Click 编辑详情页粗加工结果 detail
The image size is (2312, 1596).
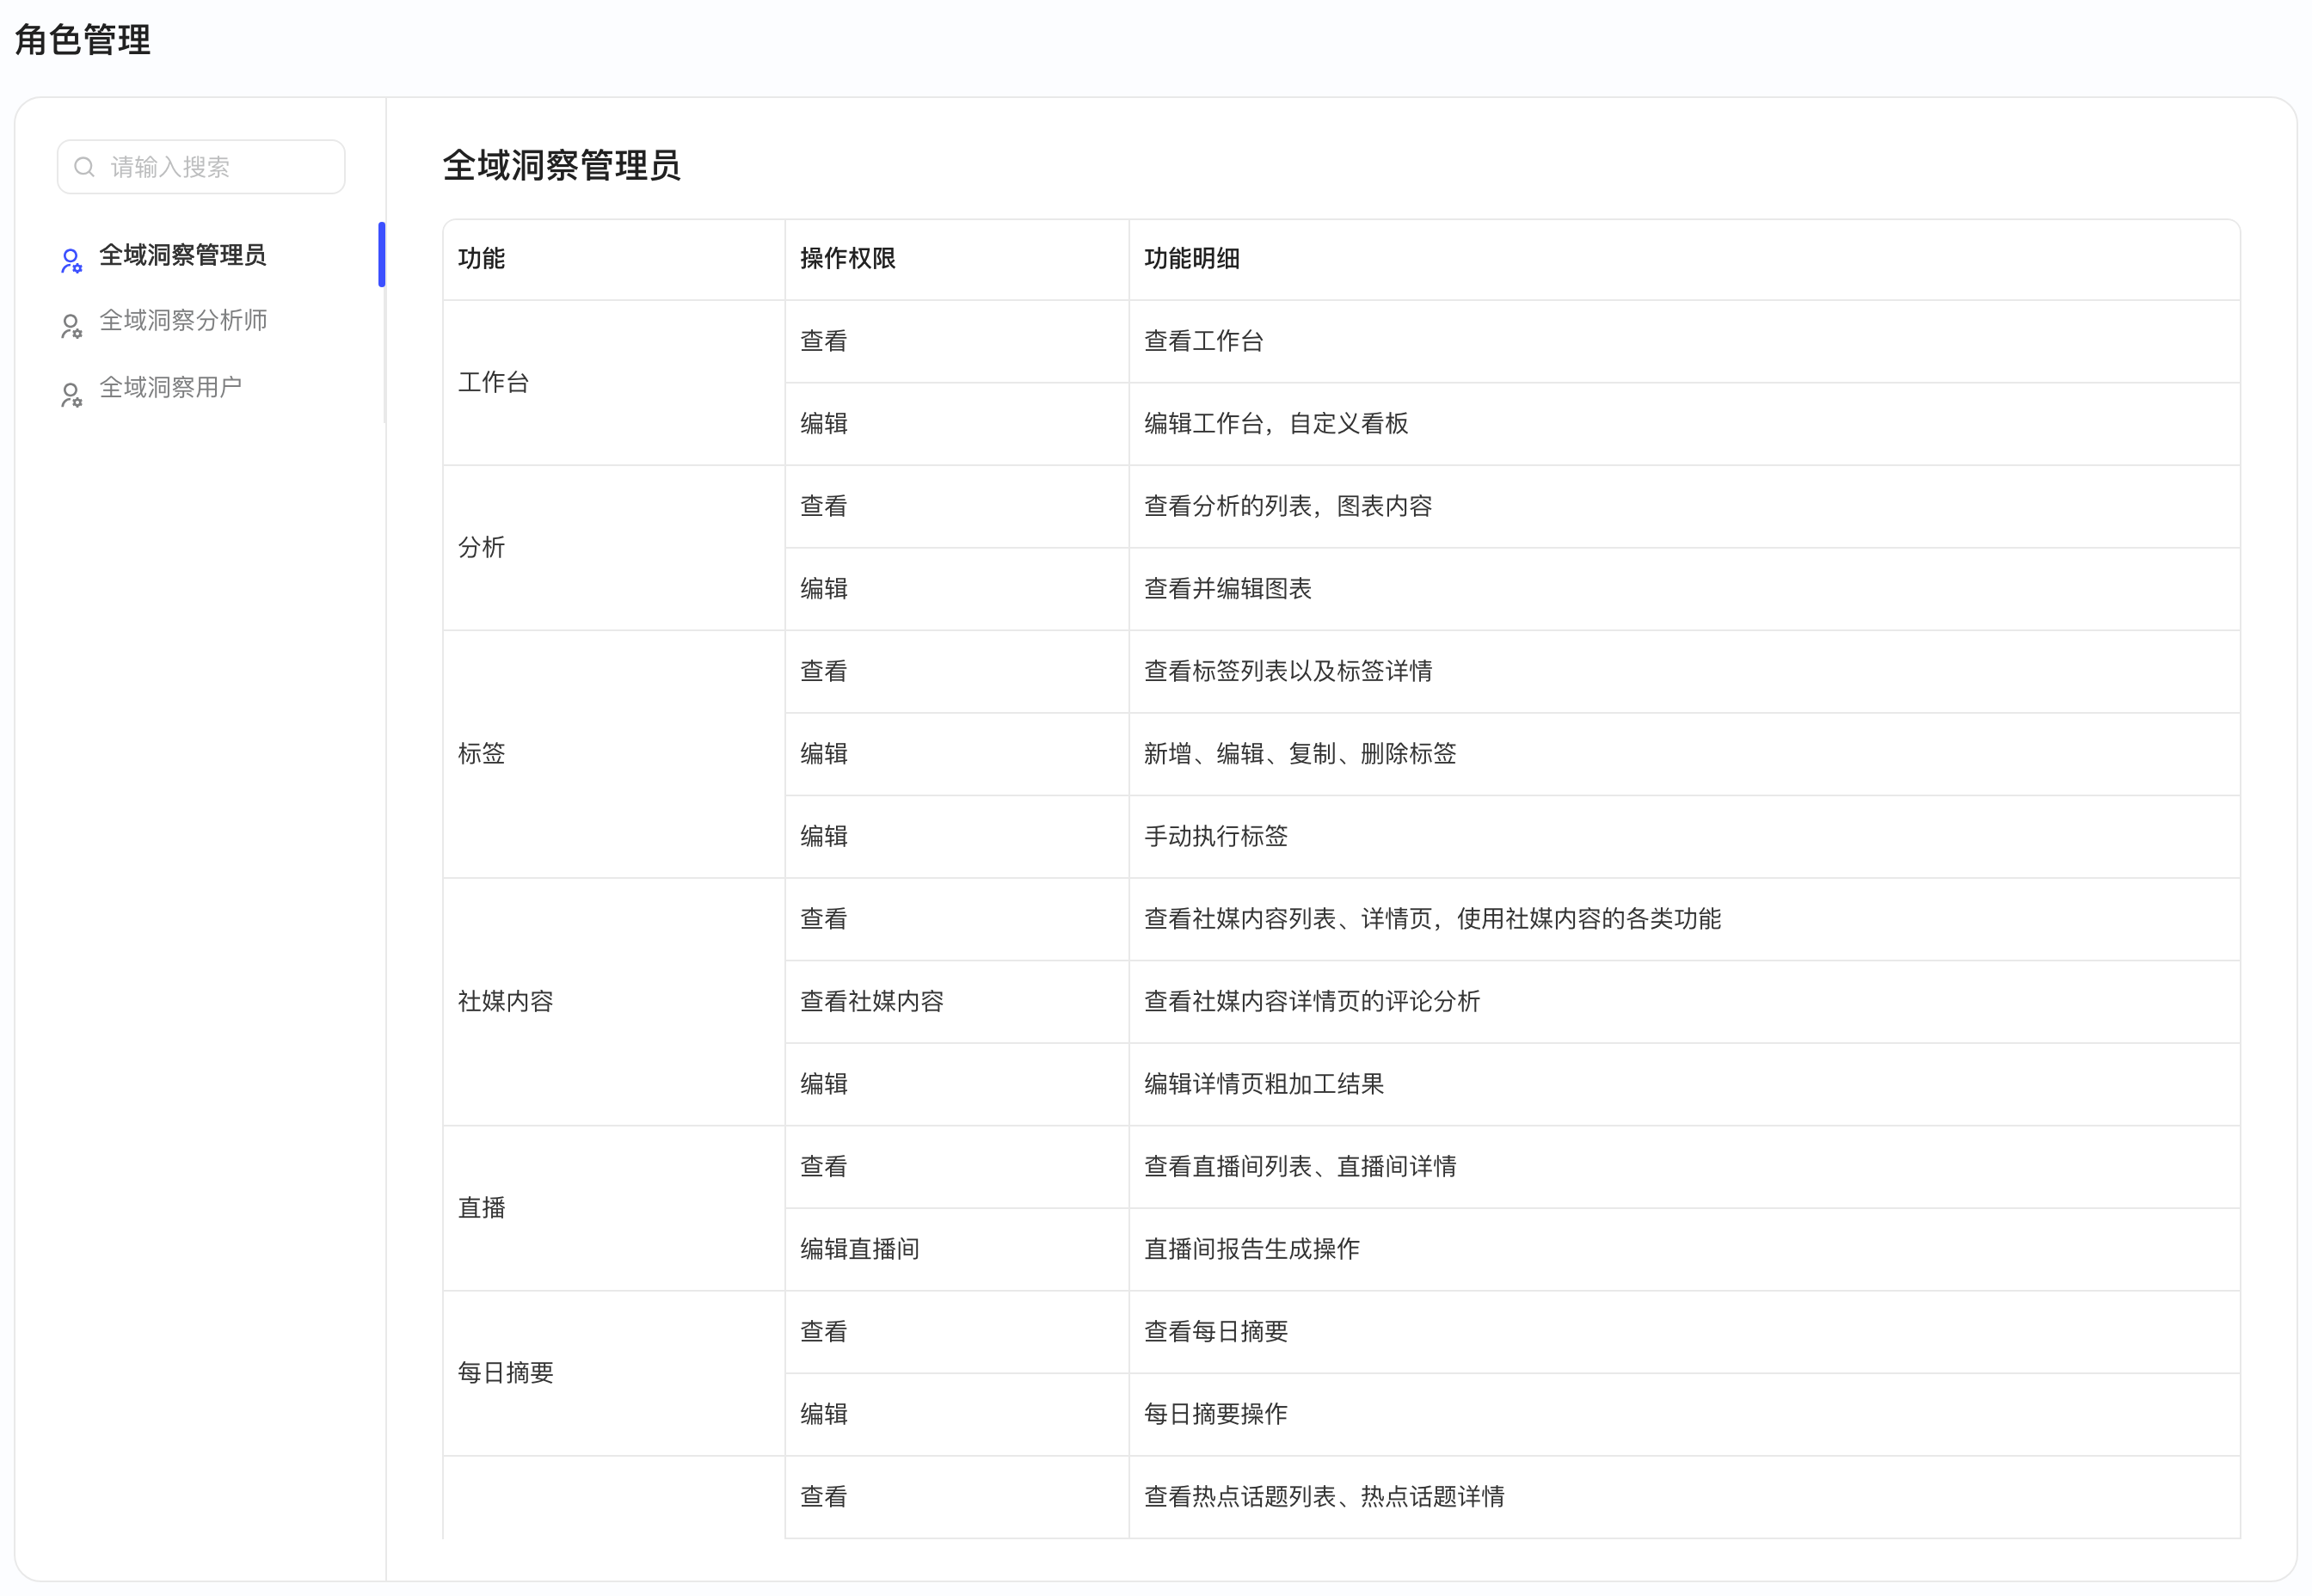tap(1264, 1084)
